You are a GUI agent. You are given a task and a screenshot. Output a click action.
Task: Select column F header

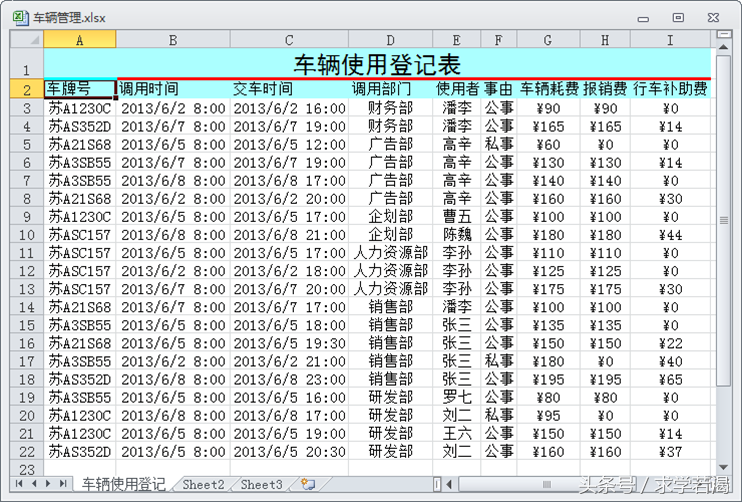499,40
